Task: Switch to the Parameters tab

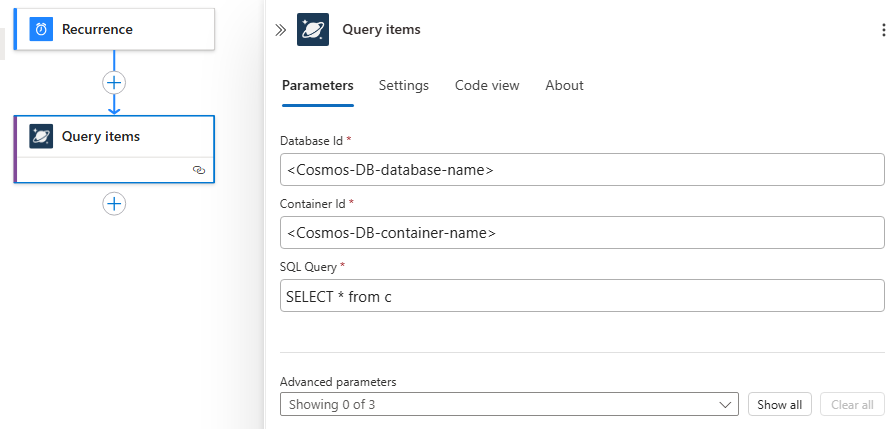Action: click(317, 85)
